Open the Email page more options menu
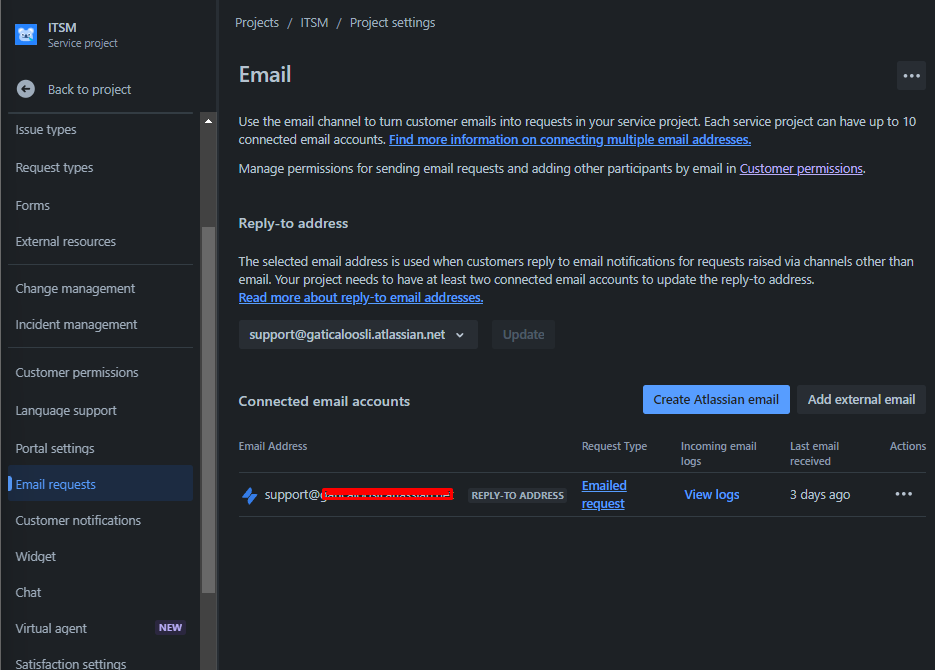The height and width of the screenshot is (670, 935). pyautogui.click(x=911, y=76)
